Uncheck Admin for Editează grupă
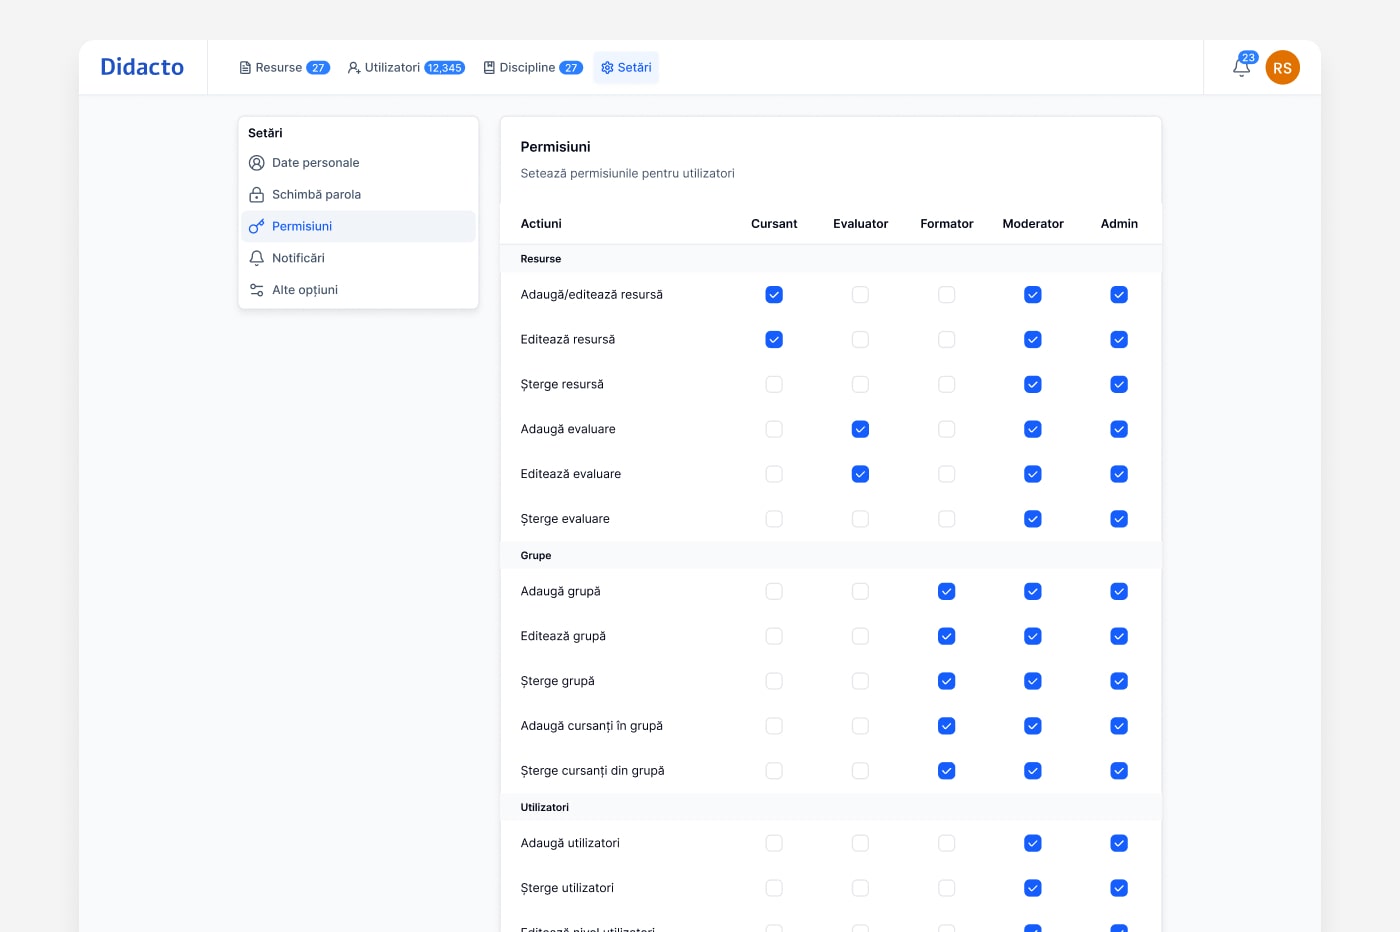 [x=1119, y=636]
